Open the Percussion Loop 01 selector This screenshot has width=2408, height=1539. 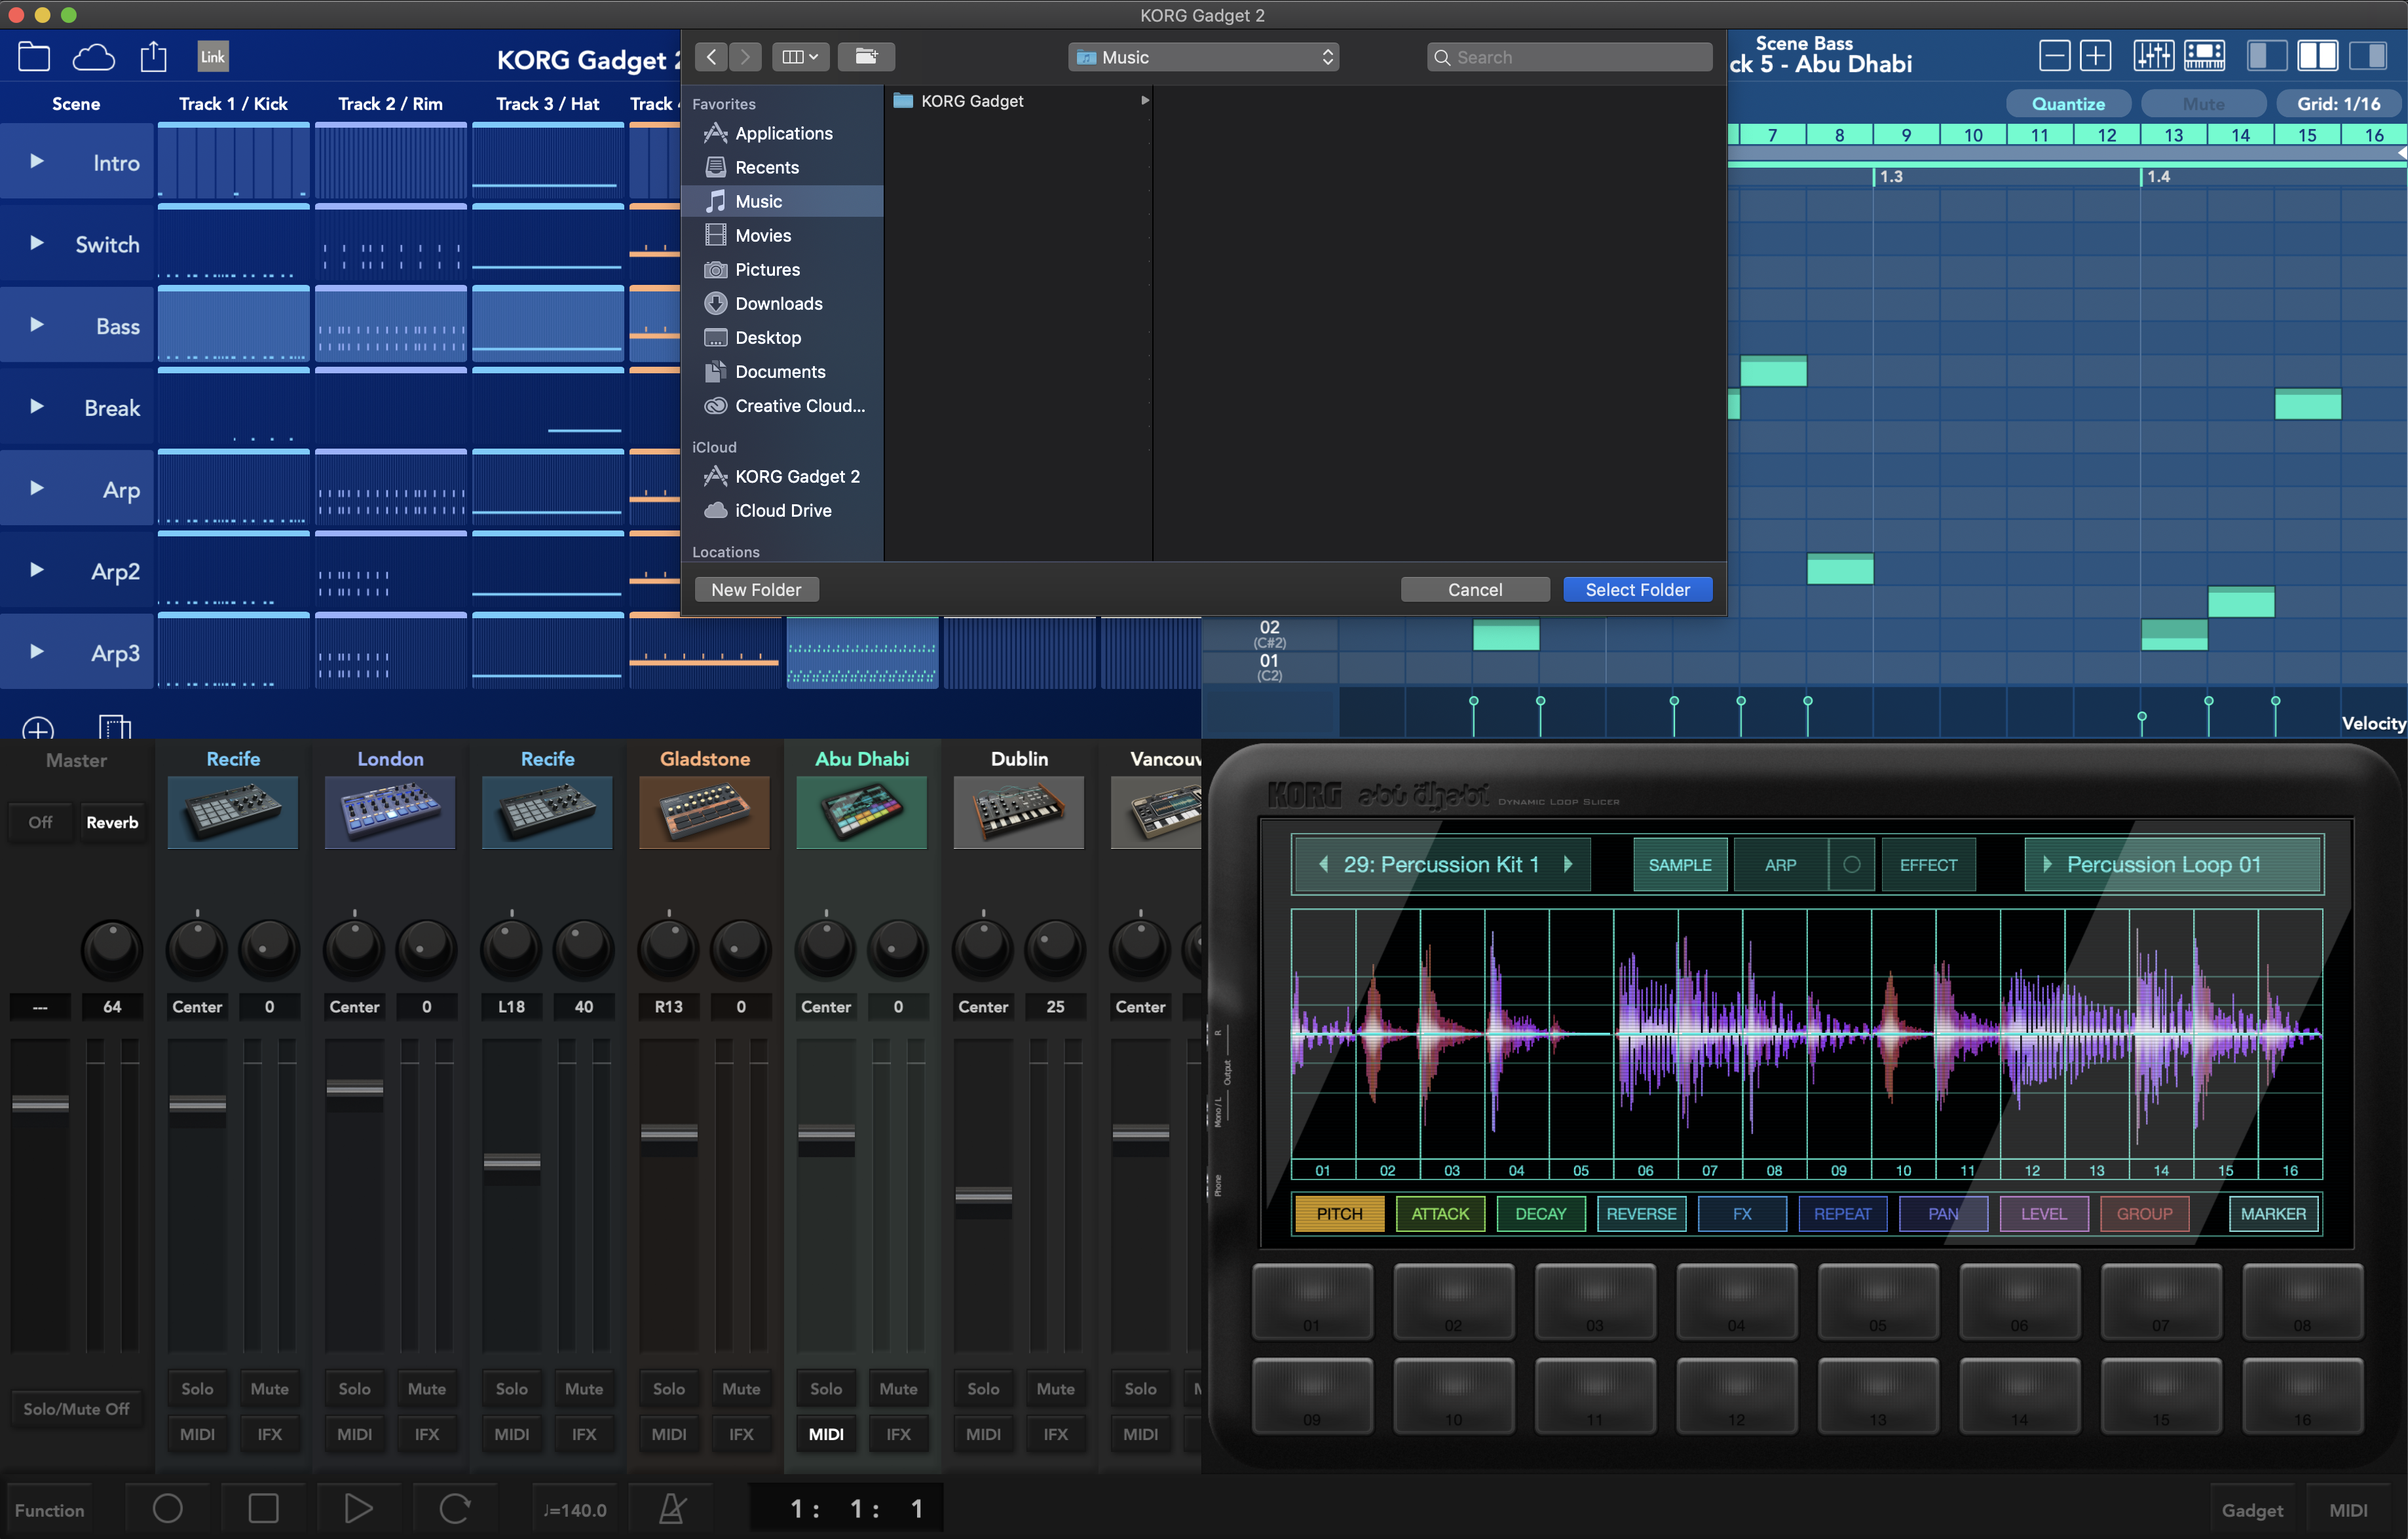(2173, 865)
